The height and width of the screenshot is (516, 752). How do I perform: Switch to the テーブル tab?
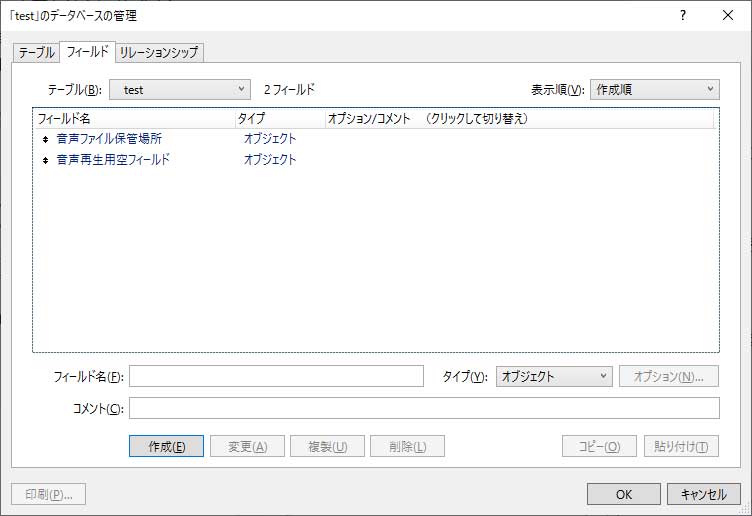click(36, 52)
